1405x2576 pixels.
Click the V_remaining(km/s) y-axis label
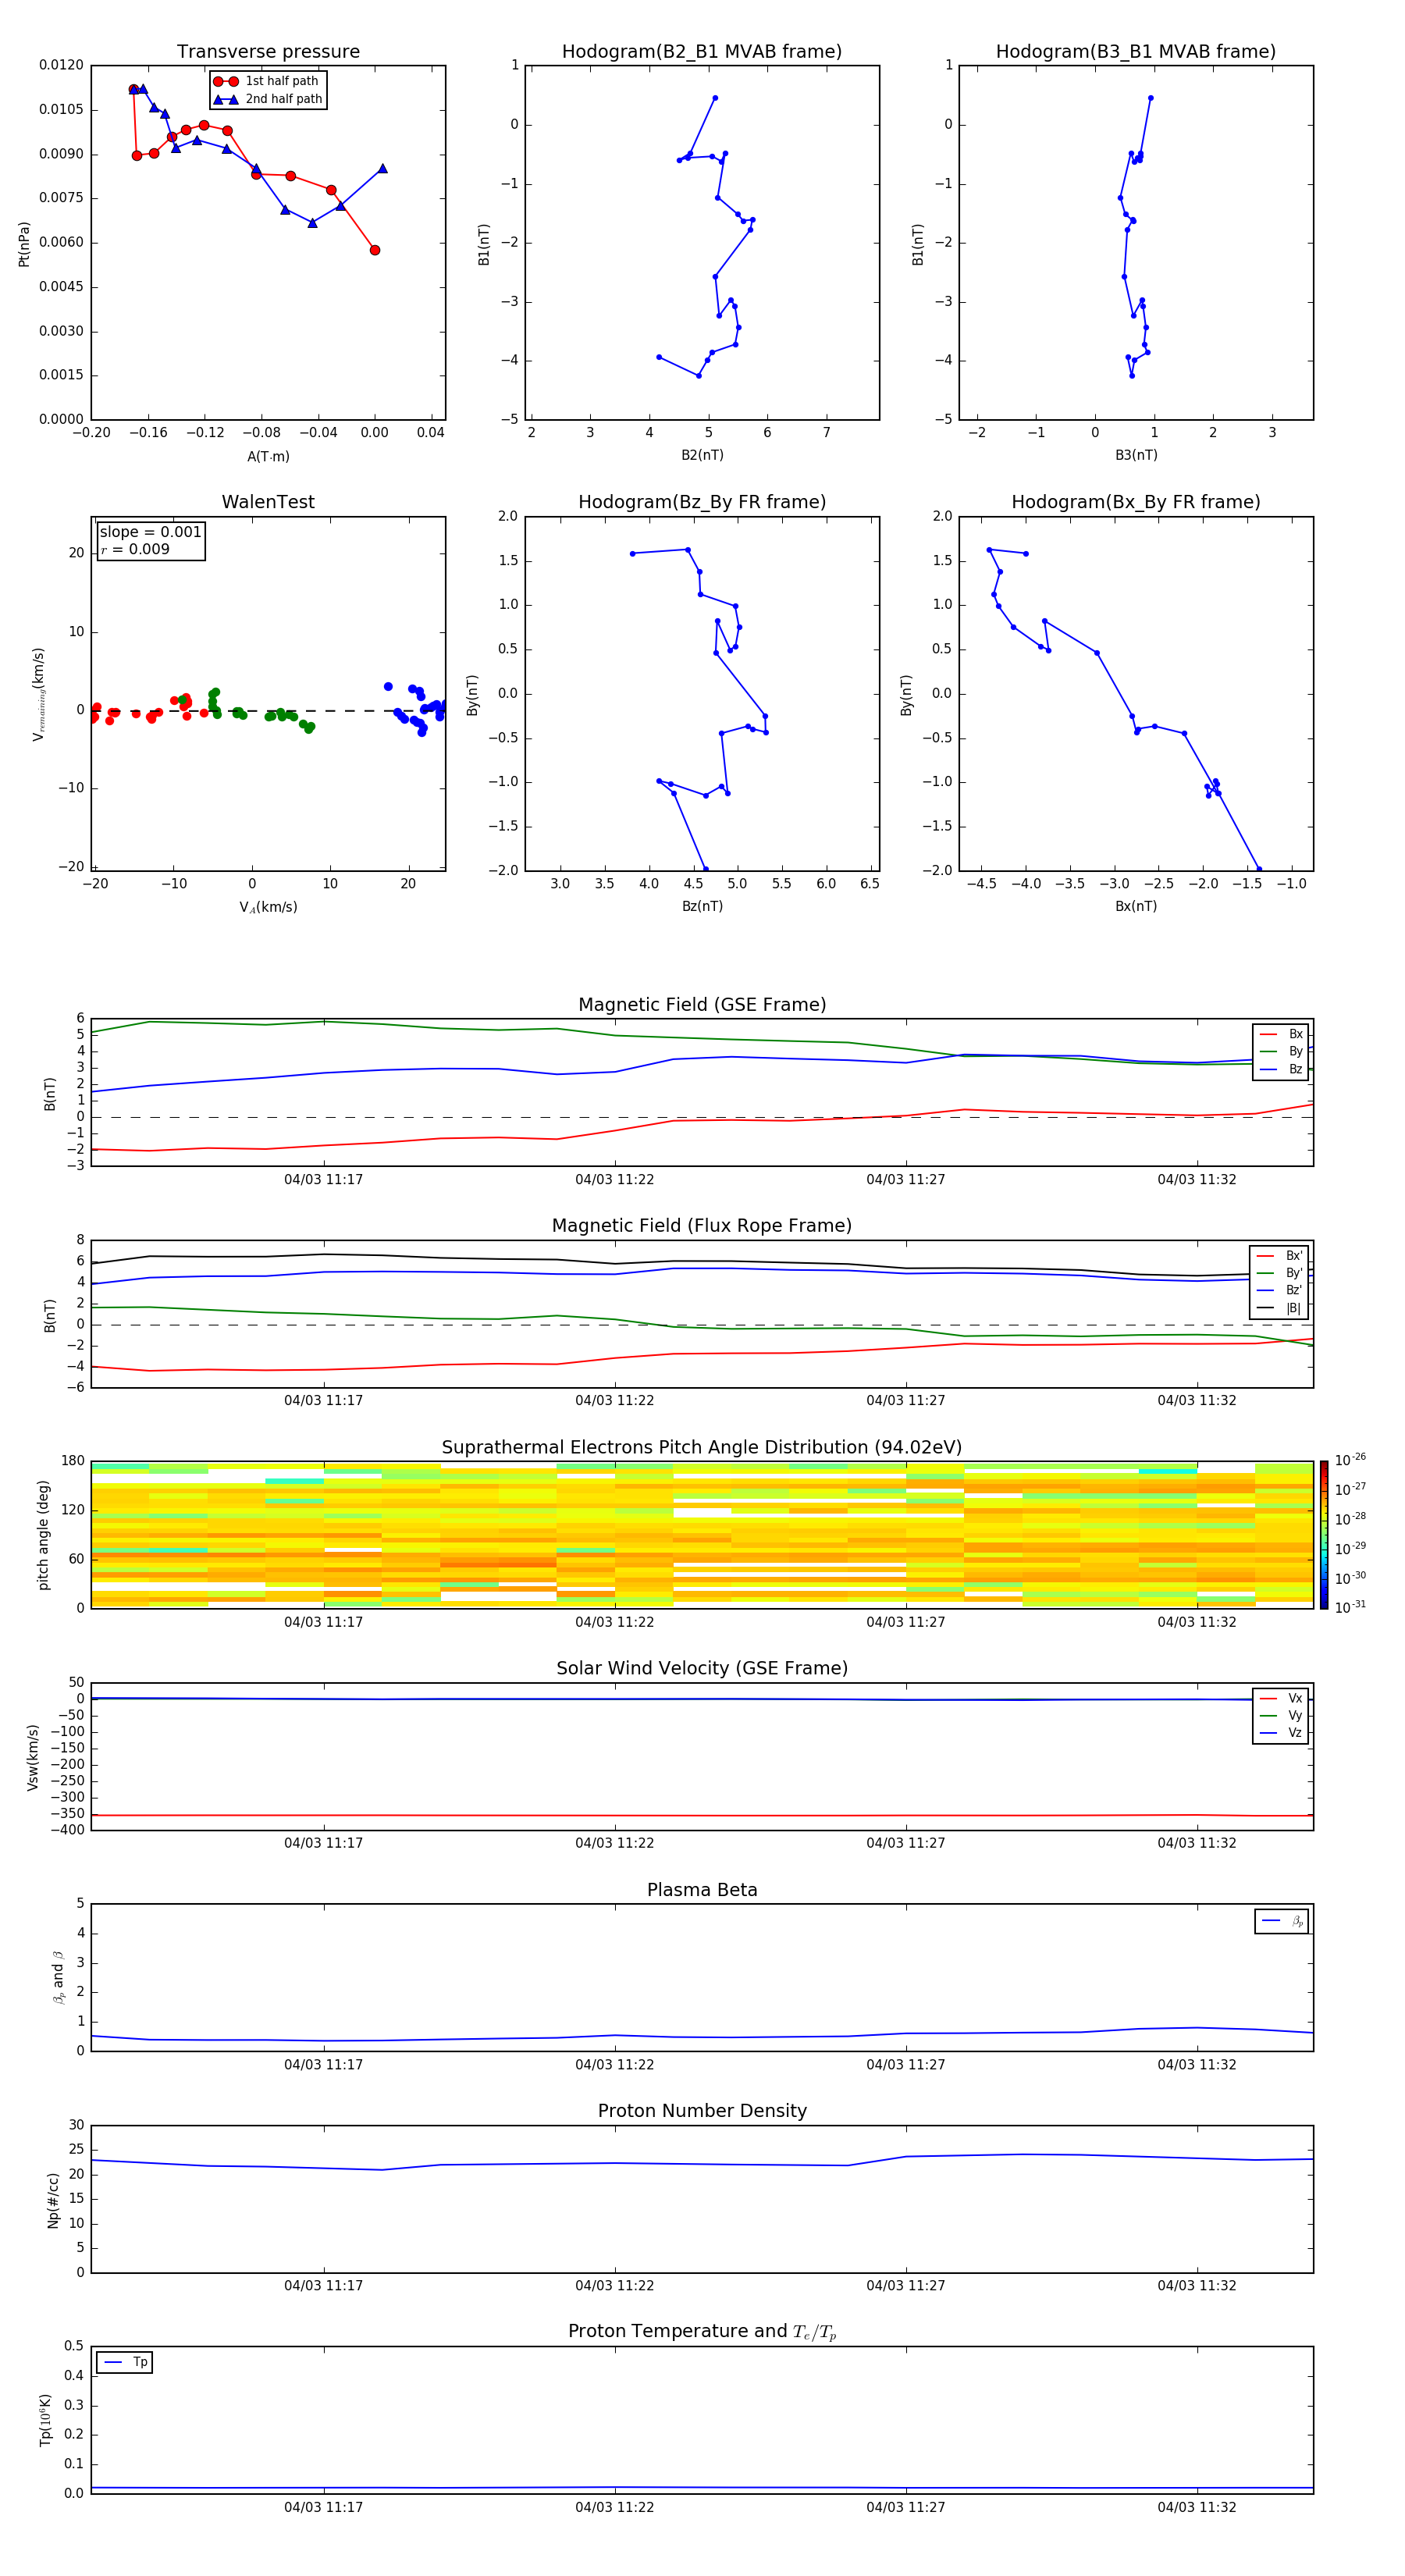[38, 694]
